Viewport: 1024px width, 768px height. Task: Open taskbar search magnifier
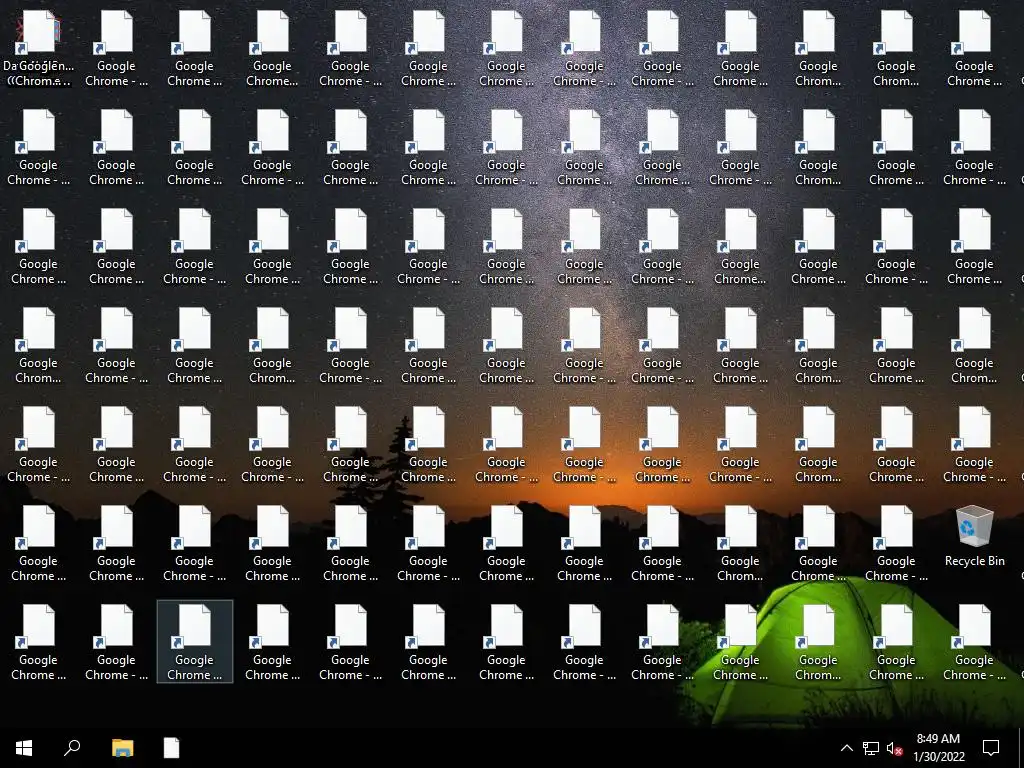[72, 748]
